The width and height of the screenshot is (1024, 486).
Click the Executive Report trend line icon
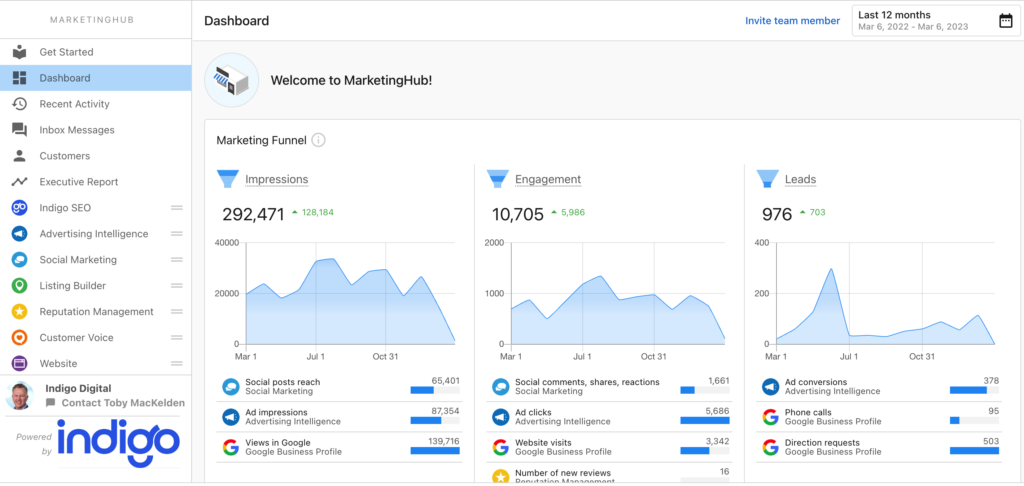(20, 182)
